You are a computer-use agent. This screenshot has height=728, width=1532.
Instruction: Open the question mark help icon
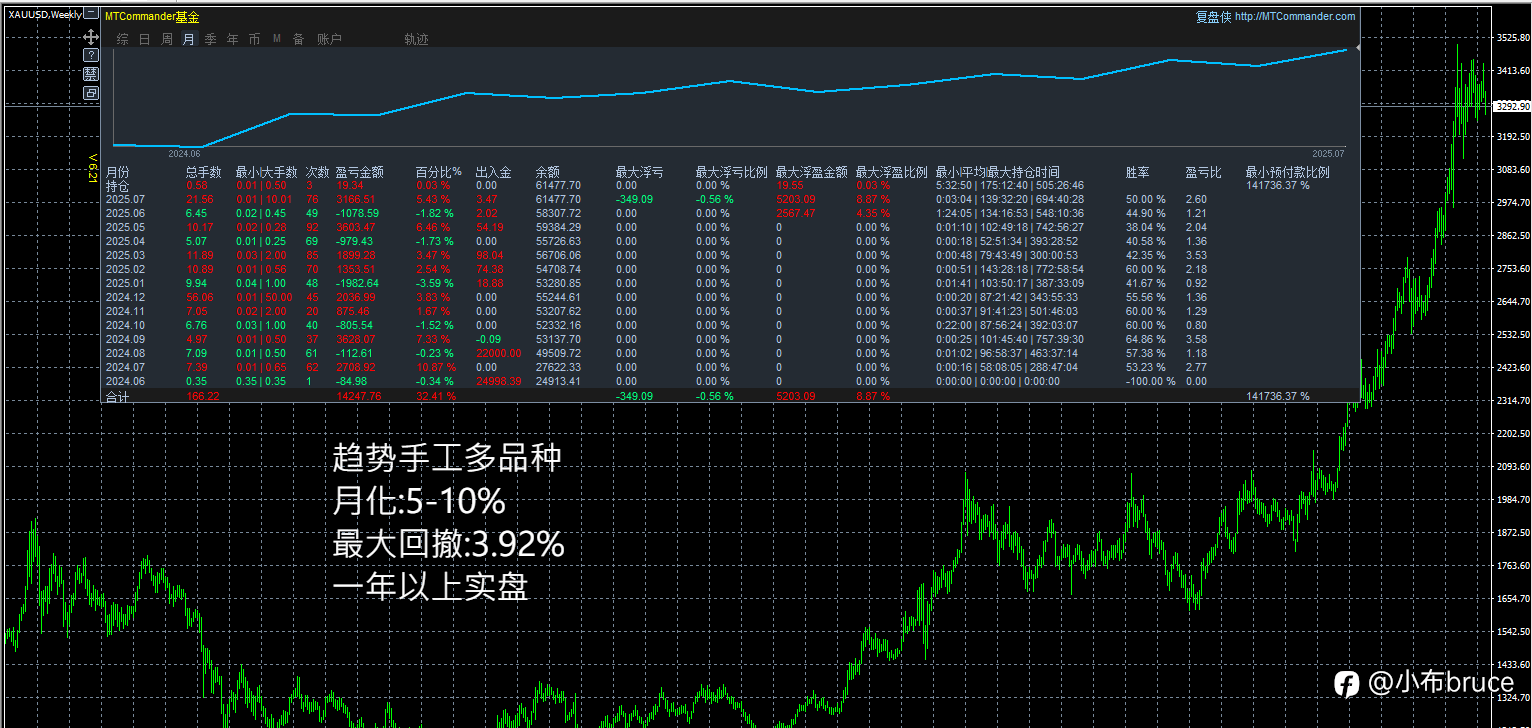click(x=91, y=55)
